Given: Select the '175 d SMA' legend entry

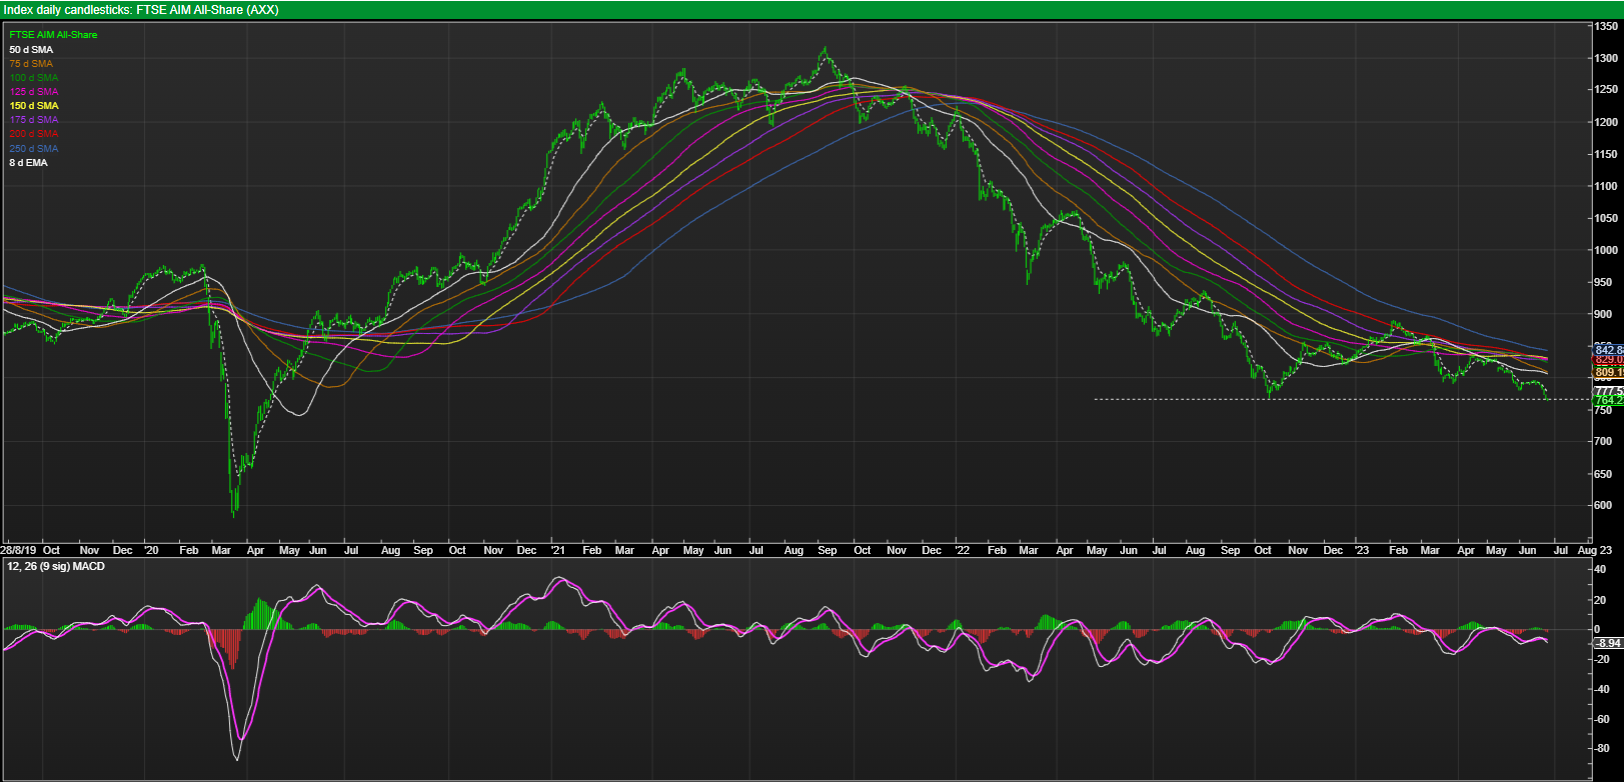Looking at the screenshot, I should pyautogui.click(x=34, y=119).
